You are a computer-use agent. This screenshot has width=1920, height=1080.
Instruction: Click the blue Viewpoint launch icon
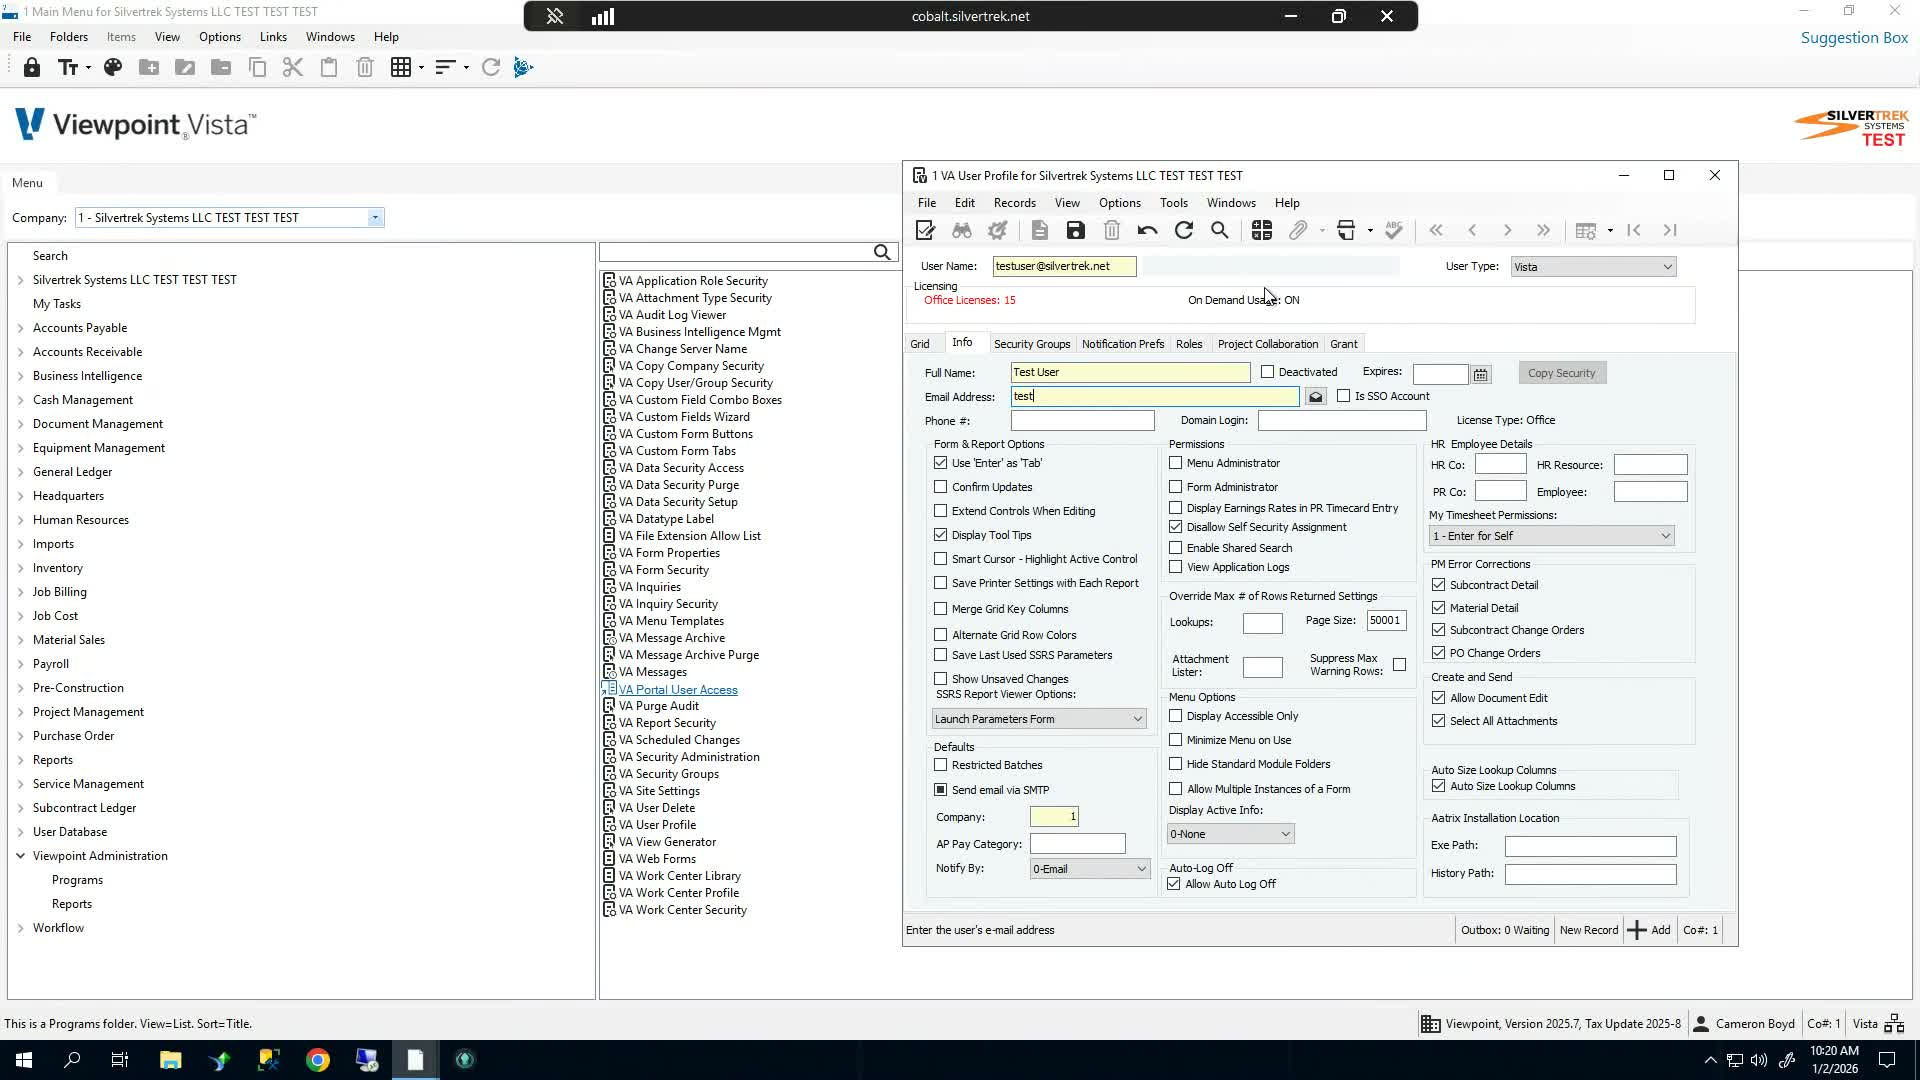click(x=523, y=68)
